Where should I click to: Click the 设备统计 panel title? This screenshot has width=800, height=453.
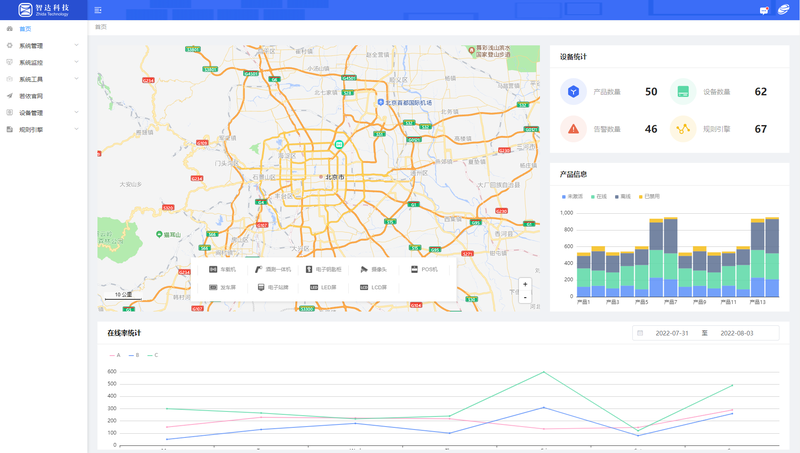tap(573, 57)
